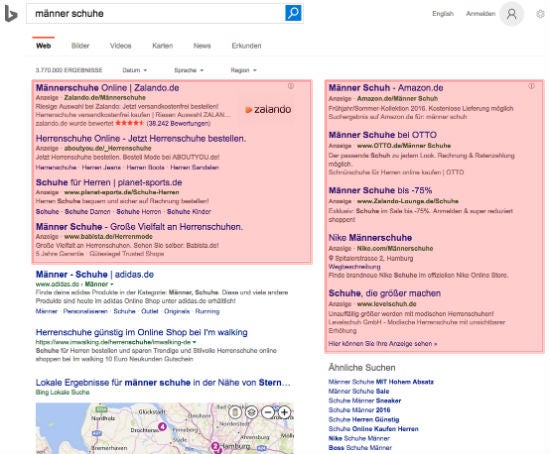Open related search Nike Schuhe Männer
Screen dimensions: 550x454
359,439
